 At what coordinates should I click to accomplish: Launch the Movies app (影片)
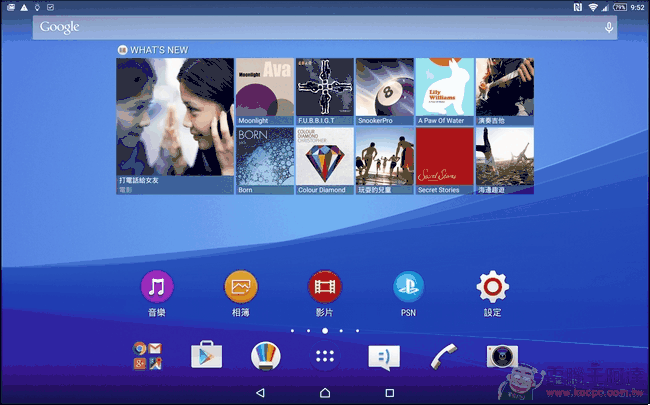pos(325,287)
